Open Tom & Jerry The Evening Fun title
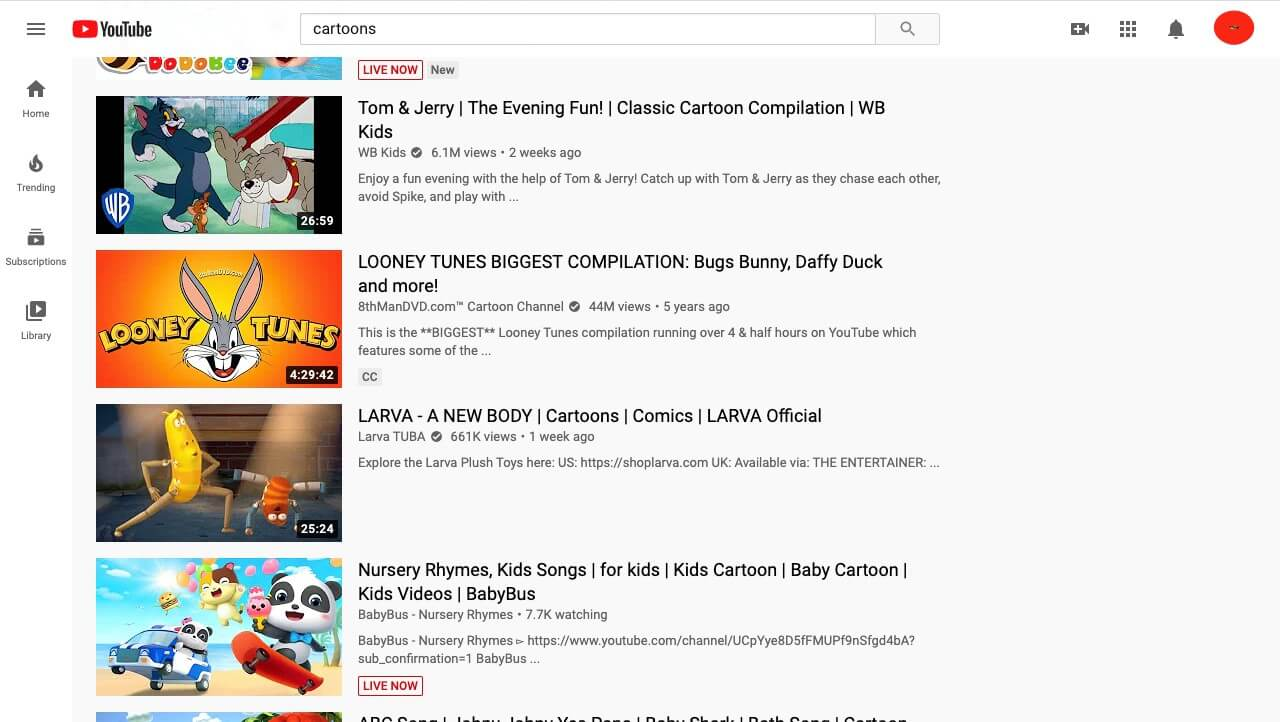This screenshot has height=722, width=1280. pyautogui.click(x=622, y=120)
